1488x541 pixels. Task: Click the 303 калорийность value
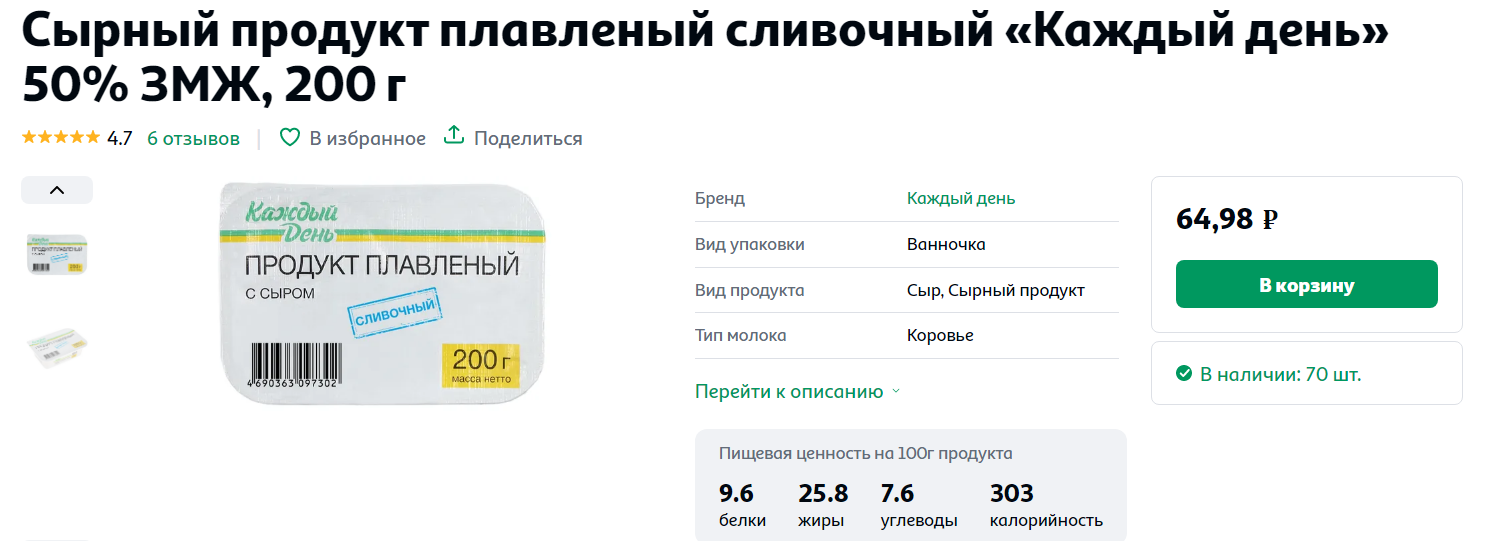(x=1046, y=505)
